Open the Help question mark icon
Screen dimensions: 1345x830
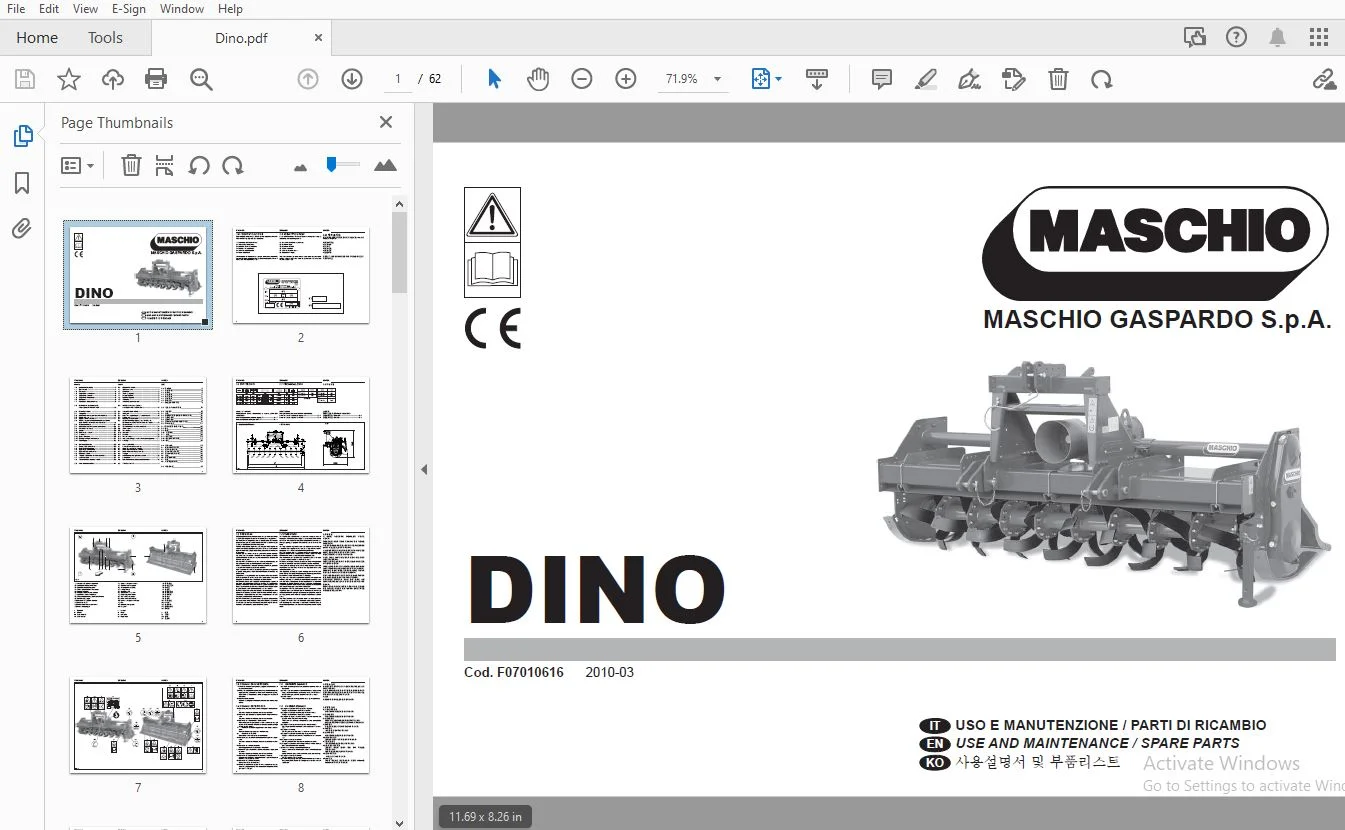[1237, 38]
